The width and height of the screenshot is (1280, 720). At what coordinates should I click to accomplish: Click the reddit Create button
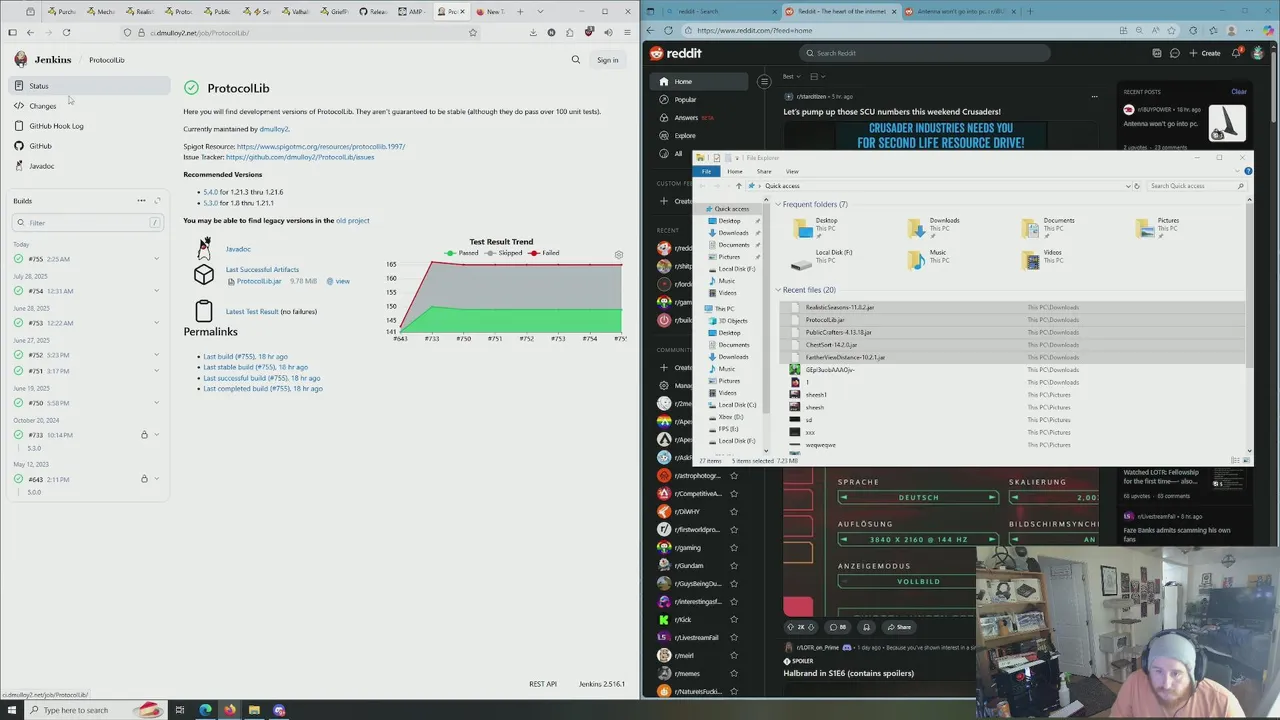coord(1205,53)
